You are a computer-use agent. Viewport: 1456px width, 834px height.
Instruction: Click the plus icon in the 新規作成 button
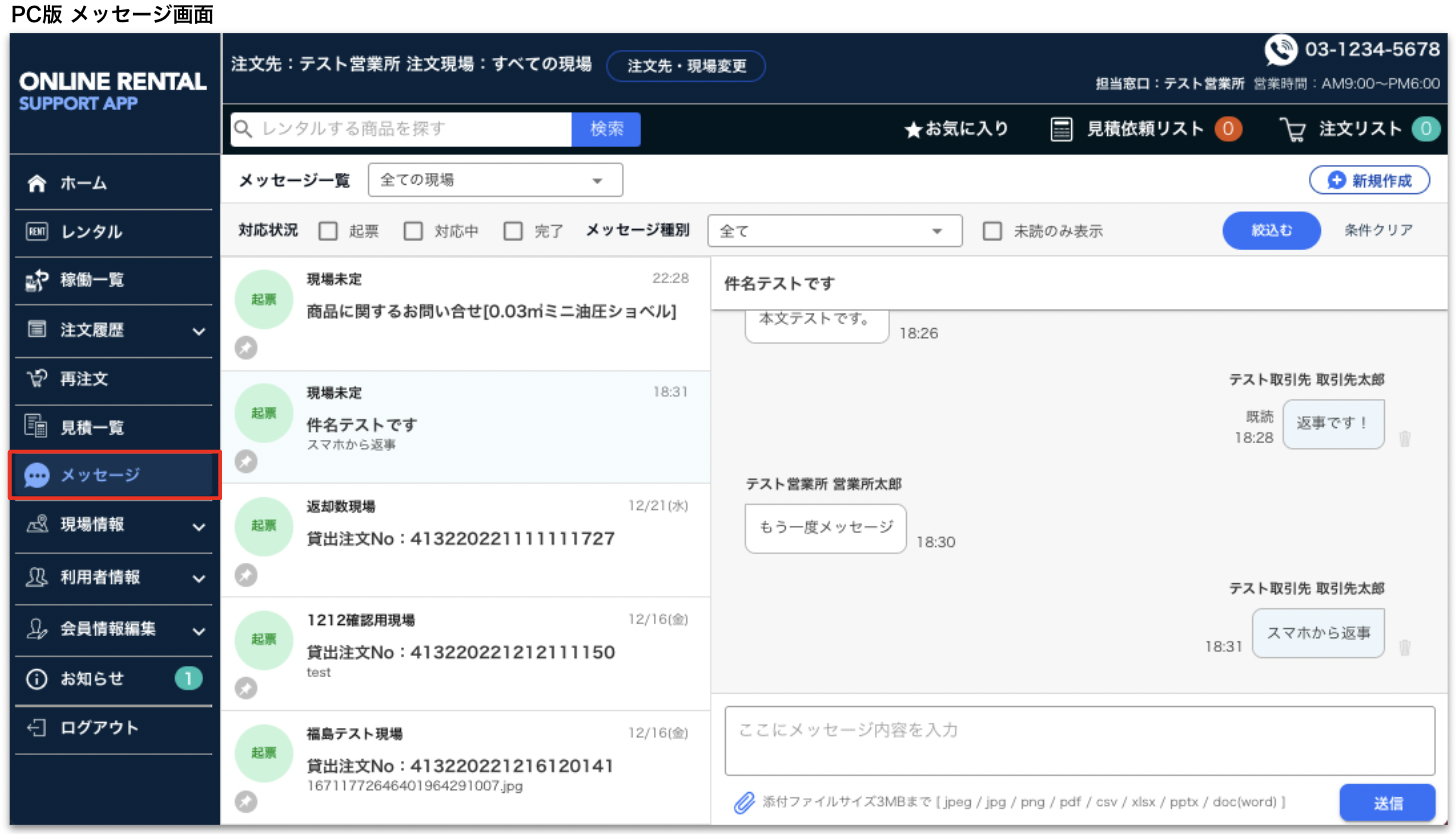tap(1337, 181)
